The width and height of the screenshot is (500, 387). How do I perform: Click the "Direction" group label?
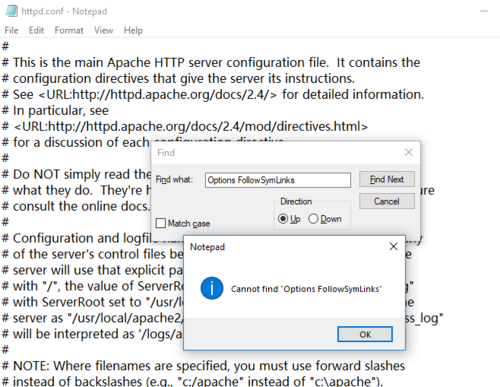coord(296,201)
